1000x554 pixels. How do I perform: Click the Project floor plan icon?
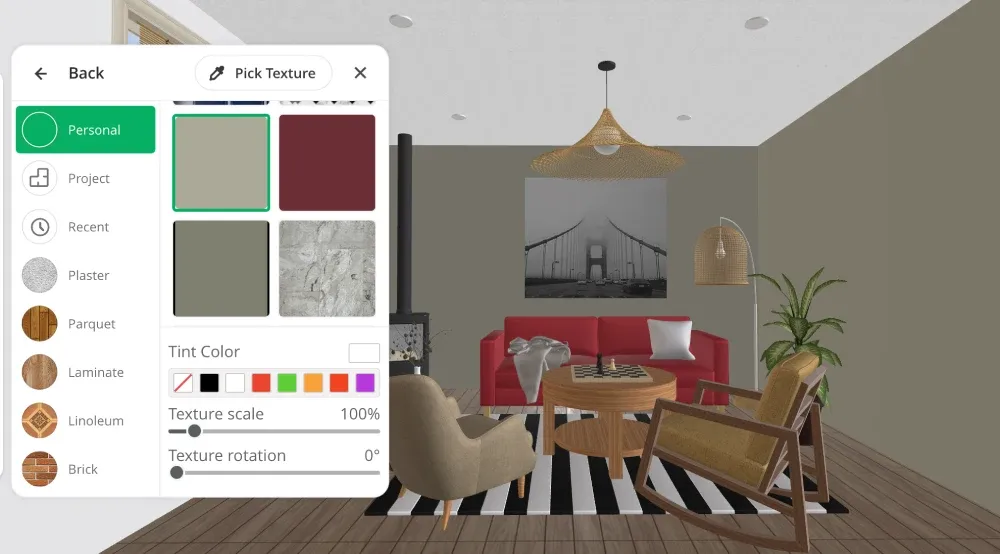pos(40,178)
